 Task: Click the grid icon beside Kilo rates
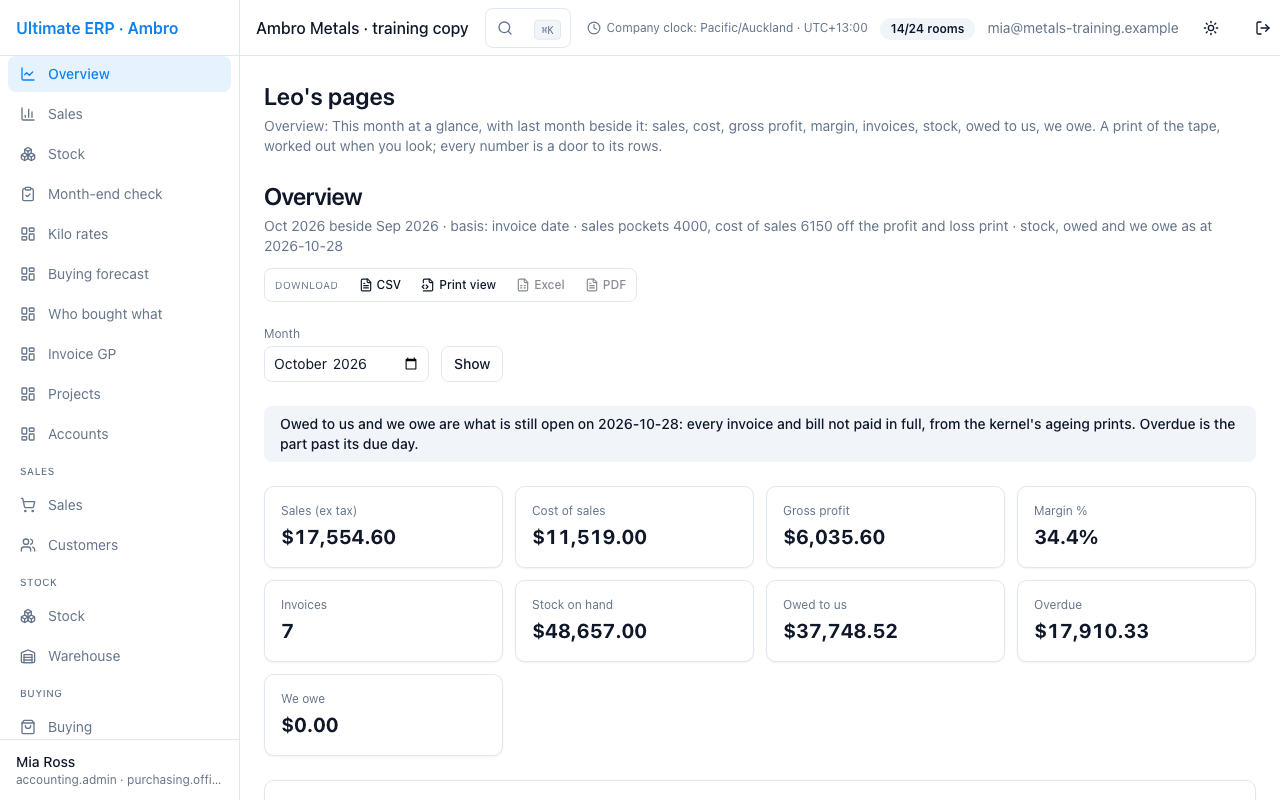click(x=28, y=234)
